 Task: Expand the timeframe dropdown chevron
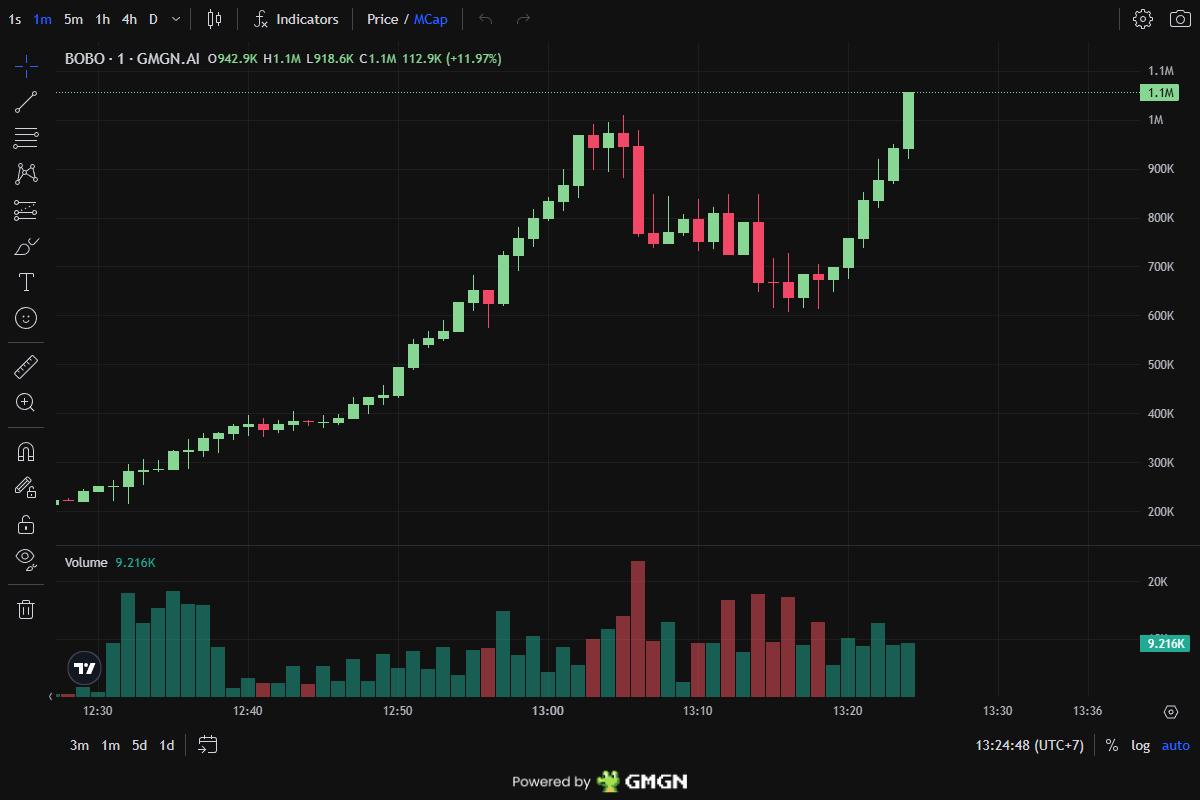177,19
